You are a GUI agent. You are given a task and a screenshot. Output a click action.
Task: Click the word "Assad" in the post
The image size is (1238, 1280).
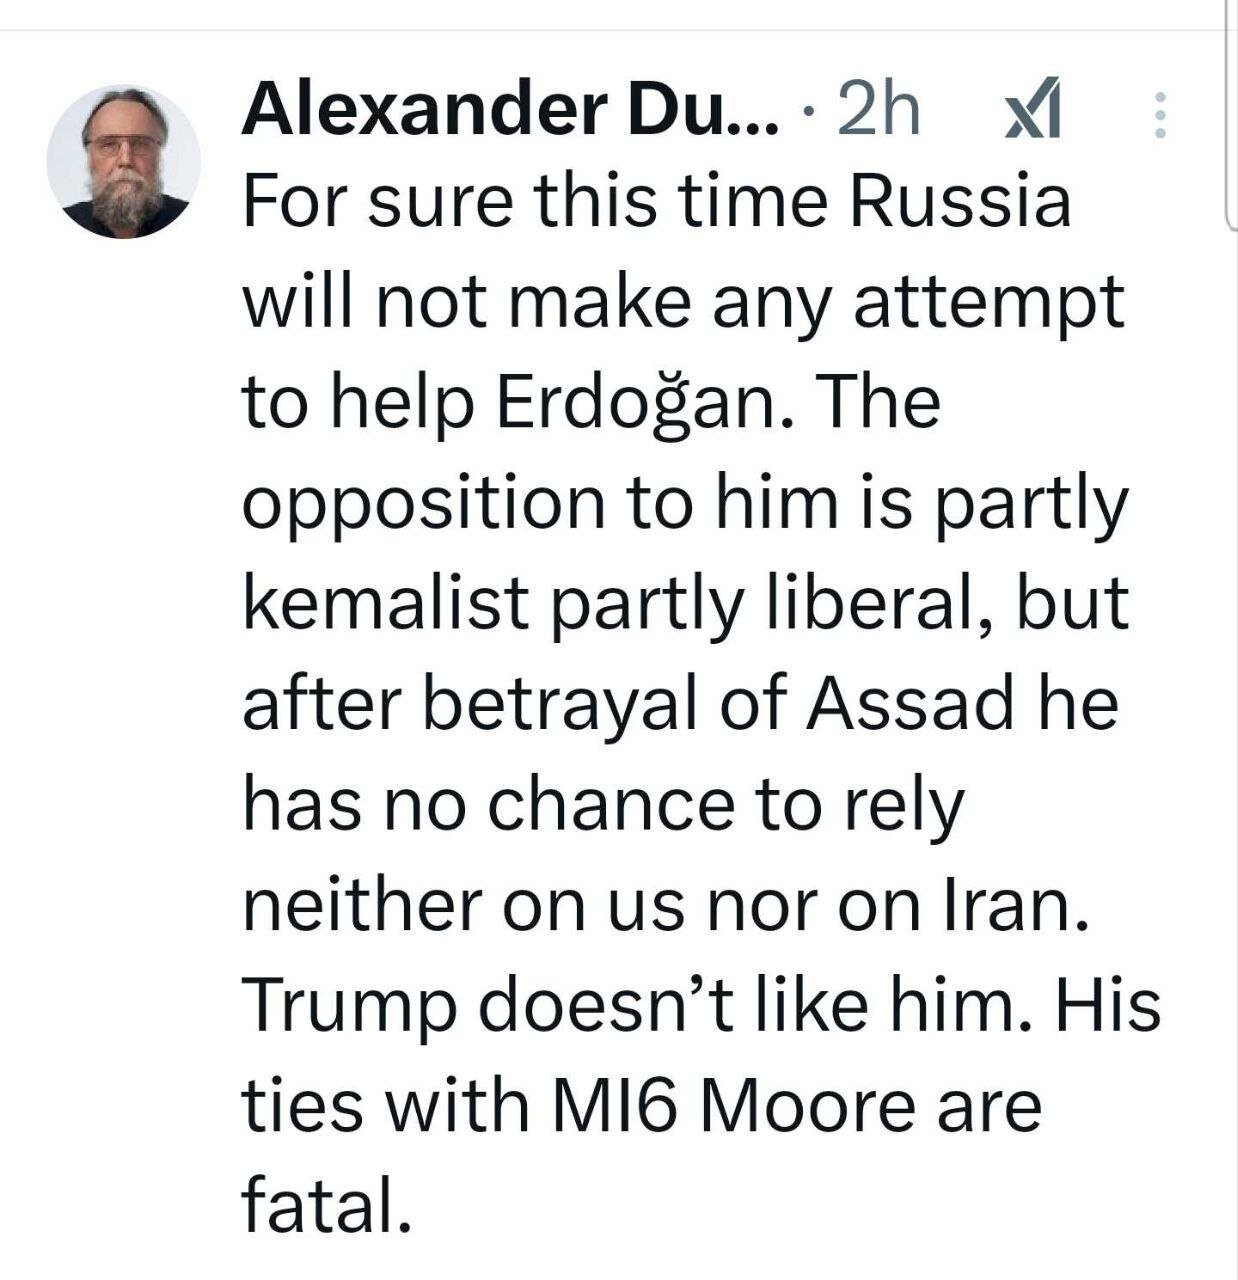(x=911, y=704)
